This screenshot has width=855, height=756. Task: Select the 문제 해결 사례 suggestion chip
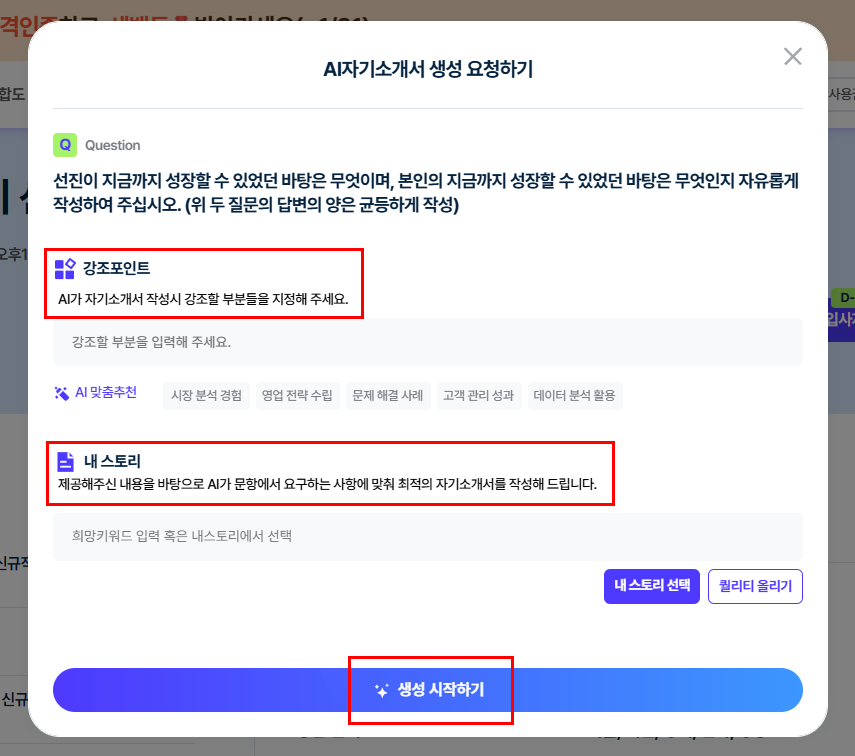click(388, 395)
